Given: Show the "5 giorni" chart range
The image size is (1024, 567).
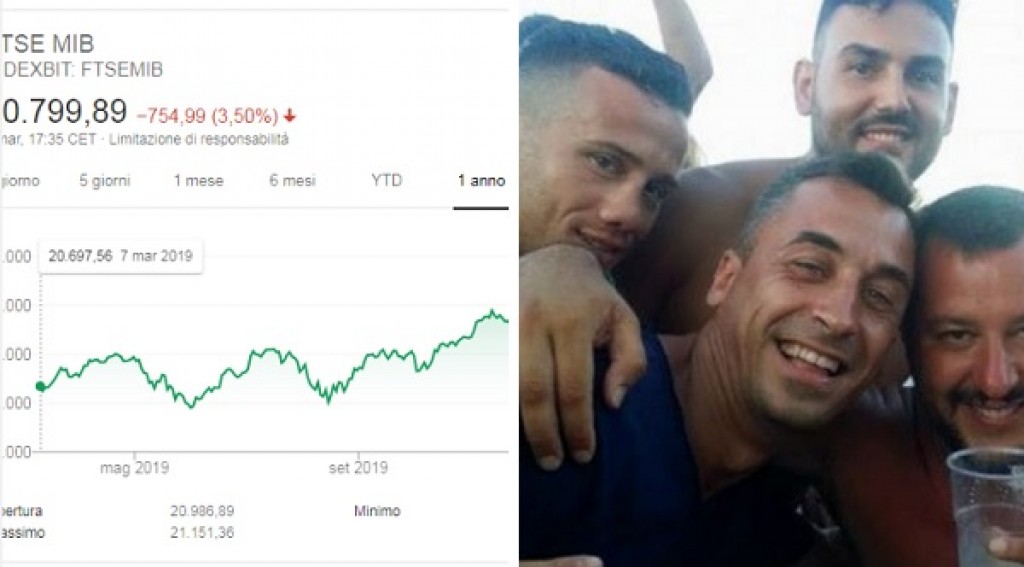Looking at the screenshot, I should coord(104,181).
